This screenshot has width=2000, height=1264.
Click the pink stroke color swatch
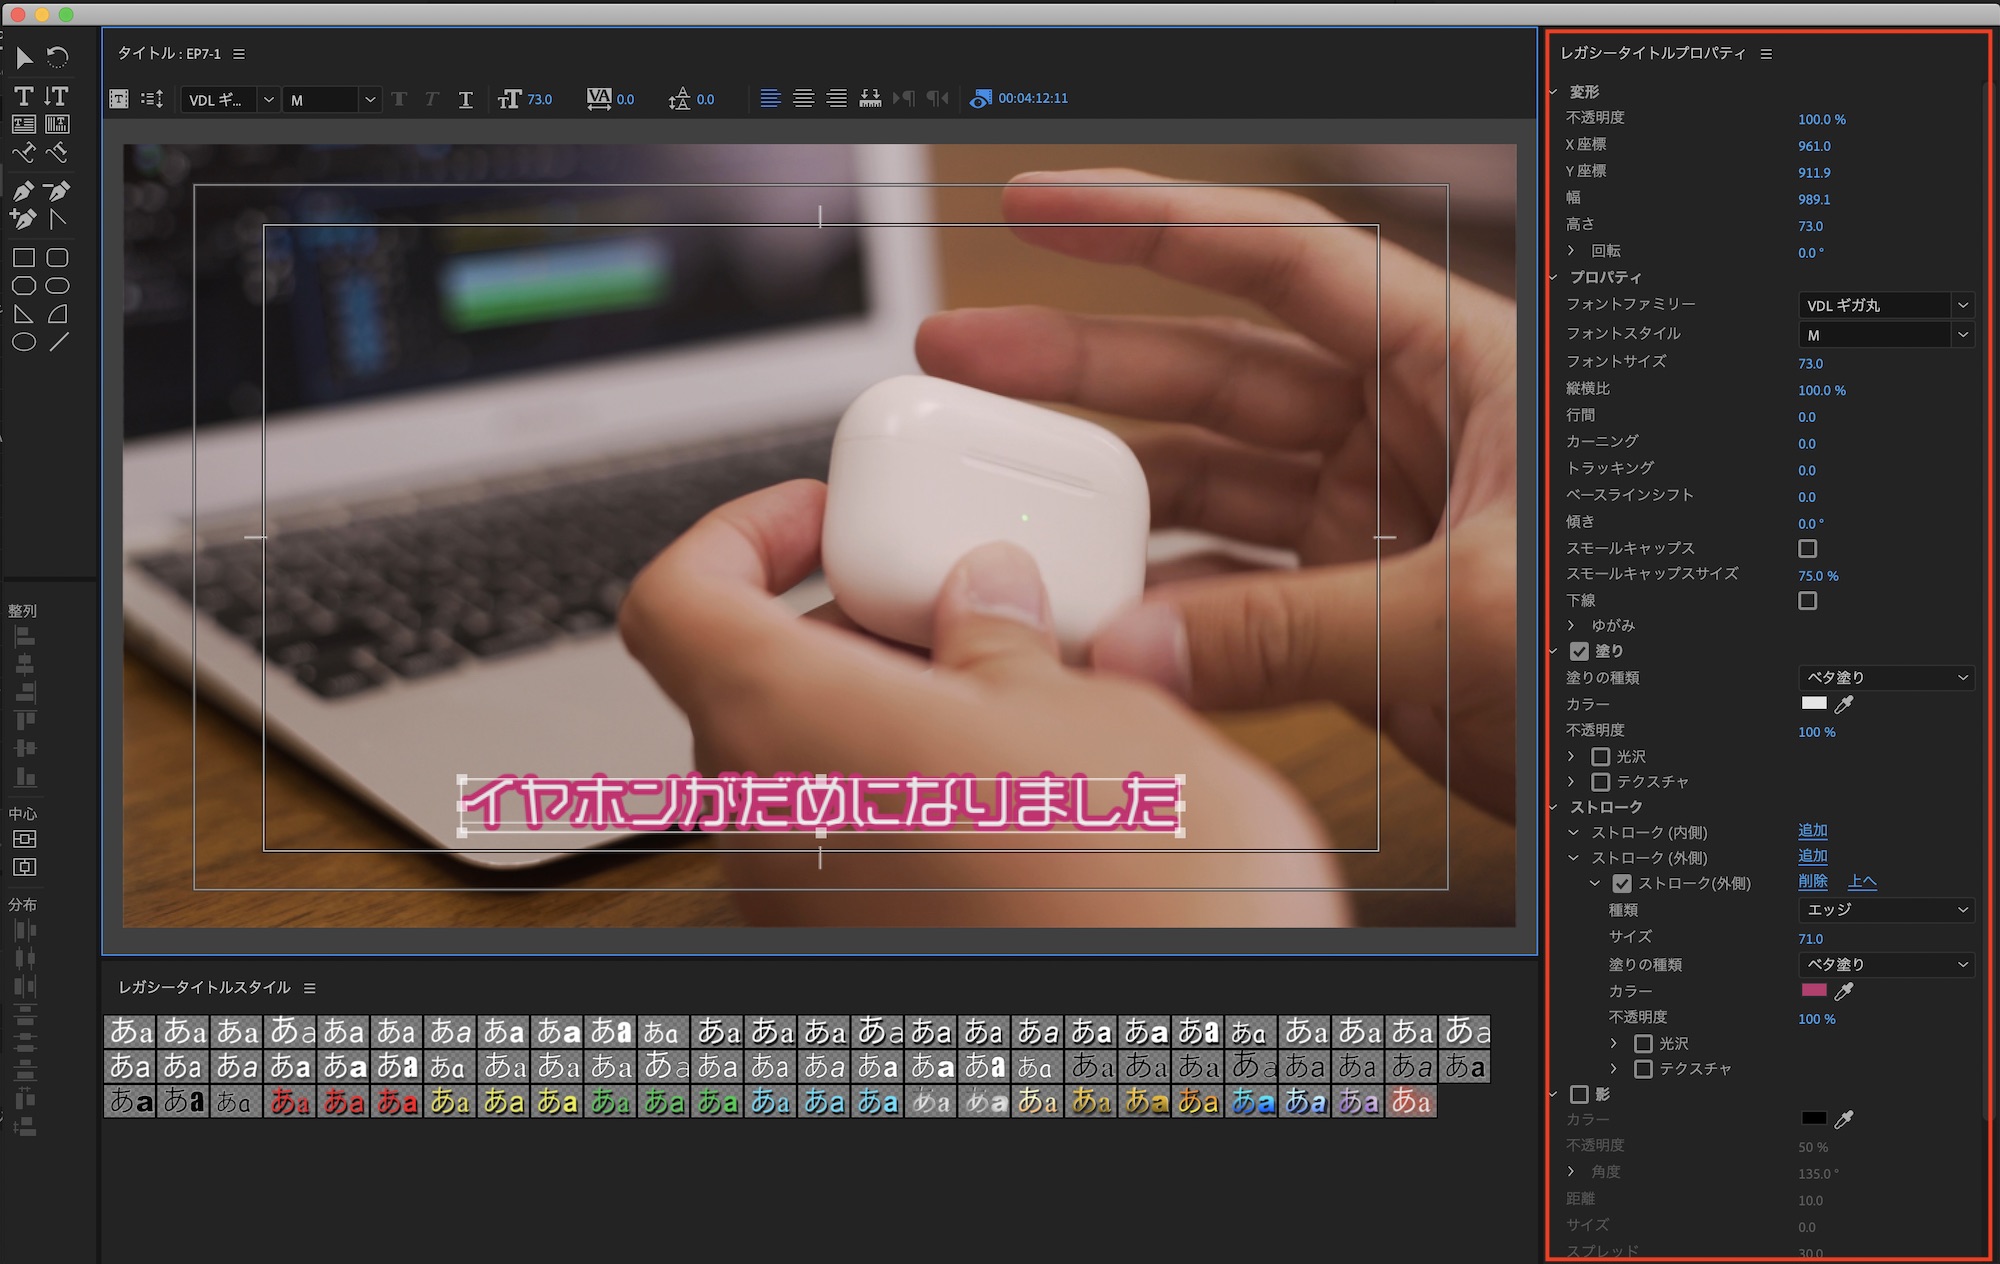coord(1813,990)
